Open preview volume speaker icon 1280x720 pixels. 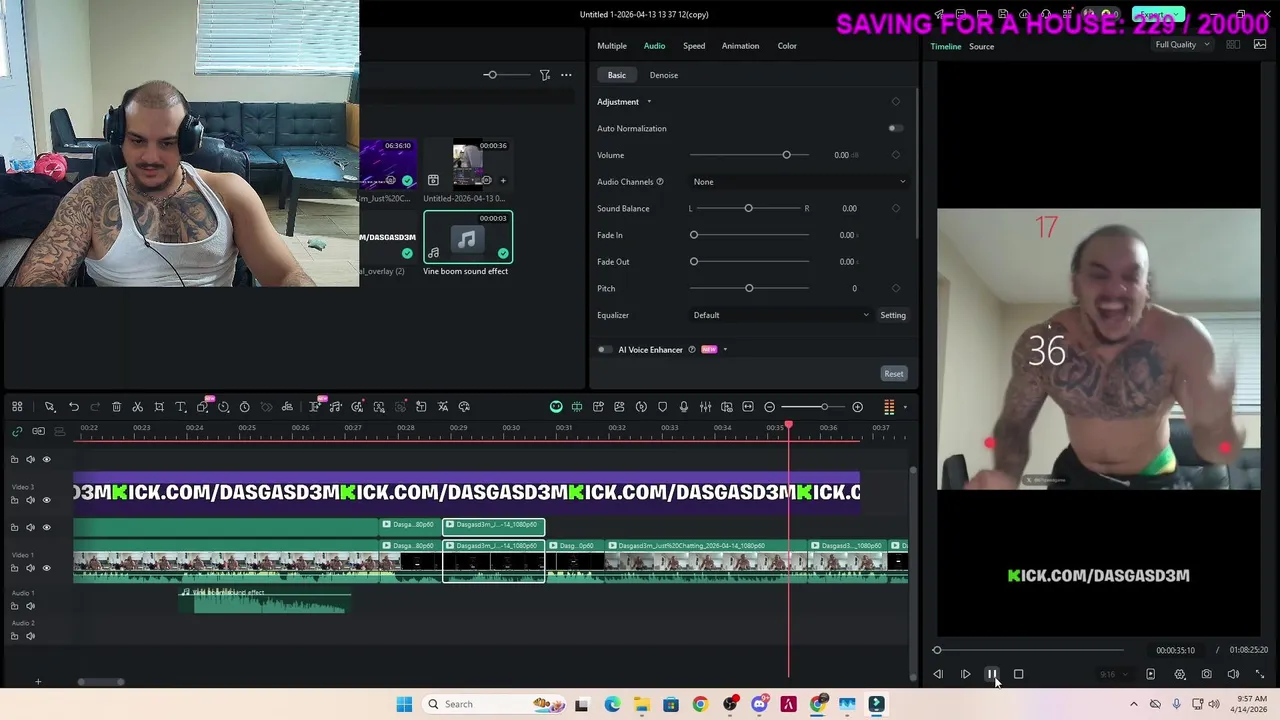(1233, 674)
